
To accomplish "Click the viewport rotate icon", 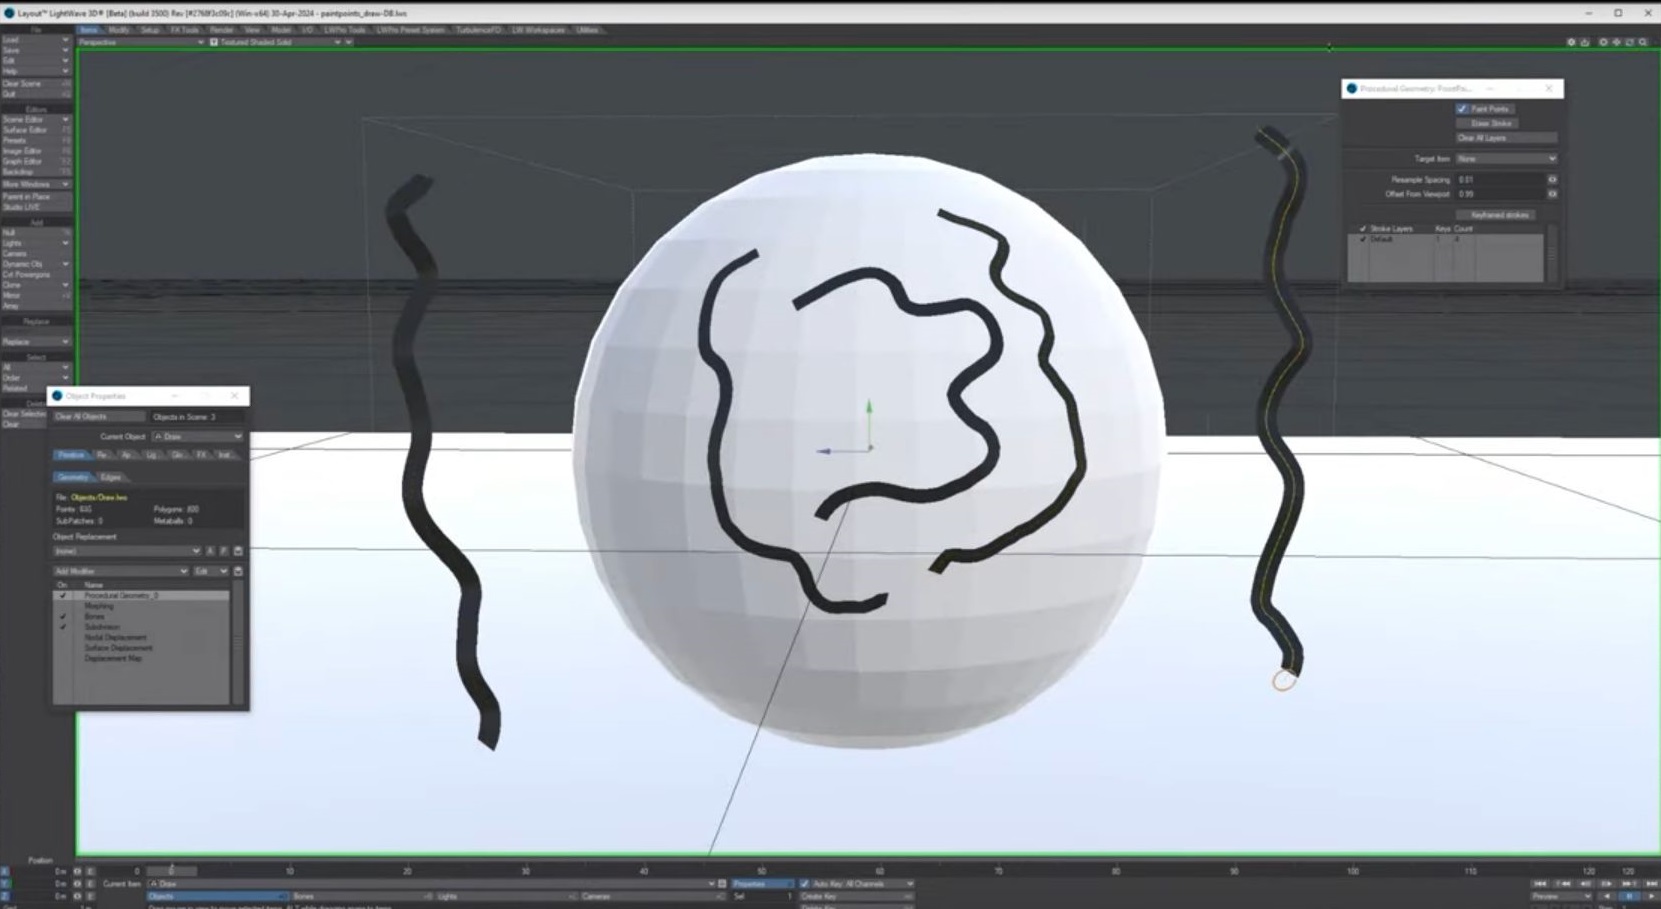I will pyautogui.click(x=1630, y=42).
